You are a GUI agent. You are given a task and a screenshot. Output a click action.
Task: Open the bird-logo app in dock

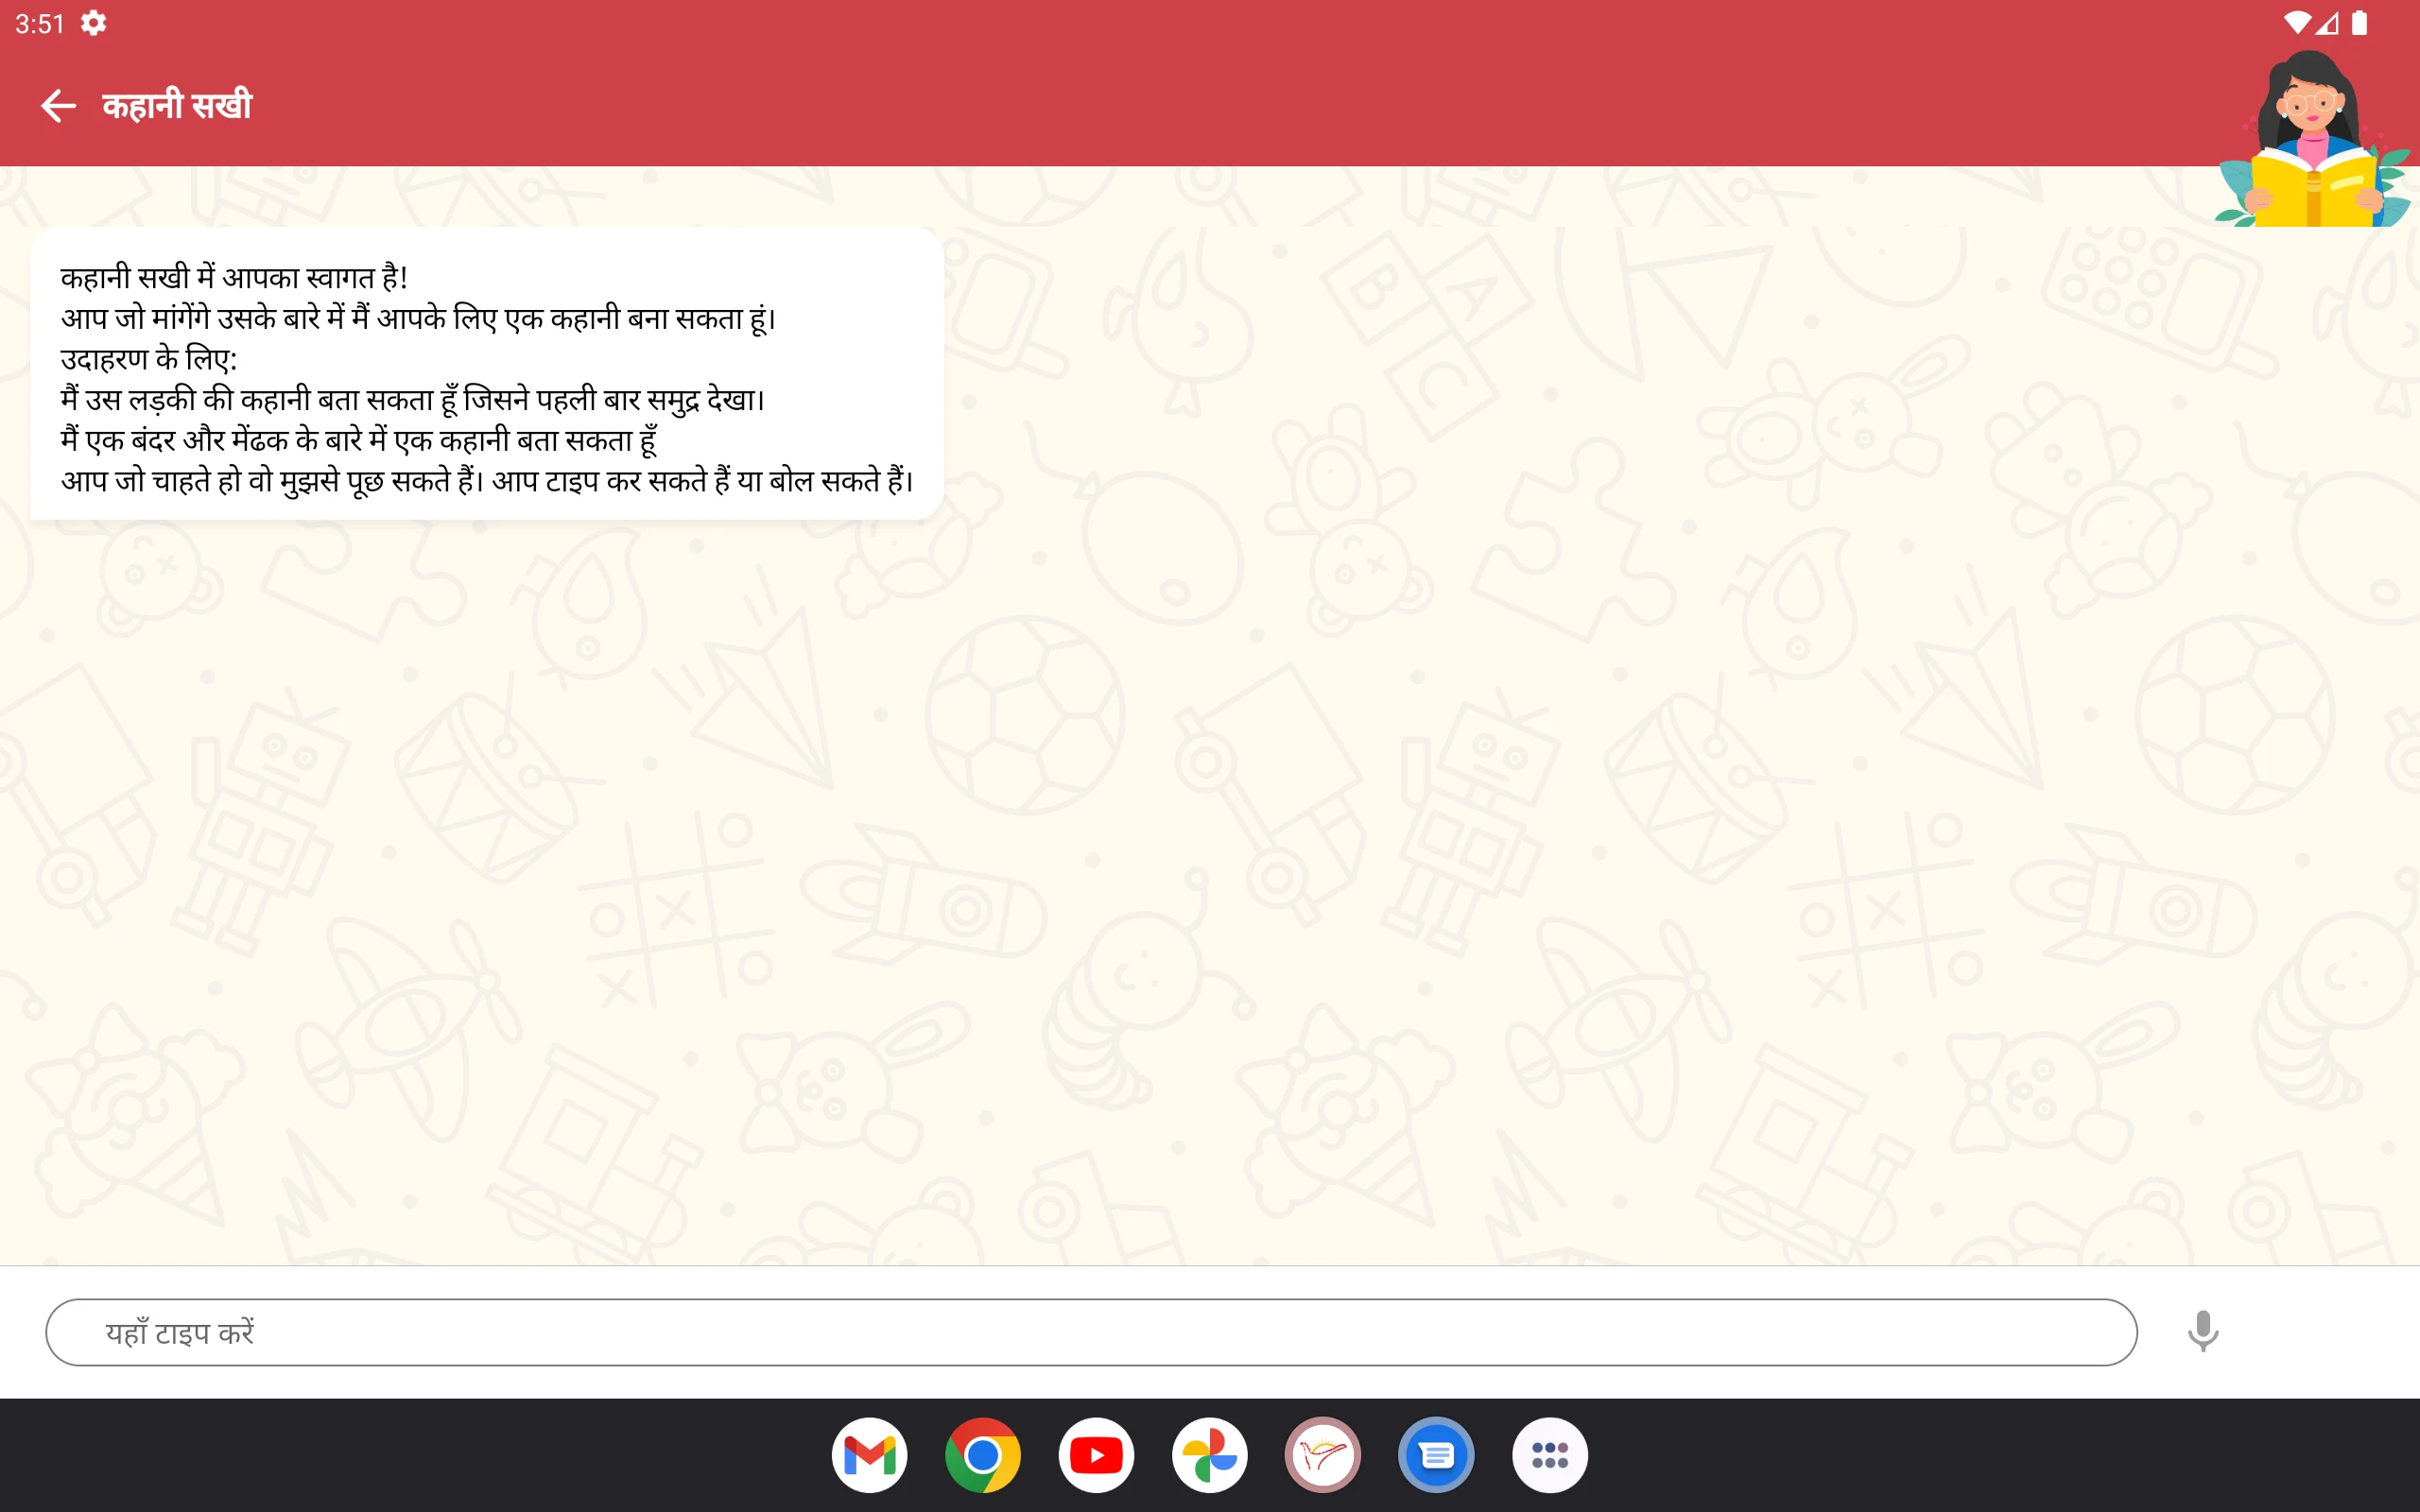1323,1455
